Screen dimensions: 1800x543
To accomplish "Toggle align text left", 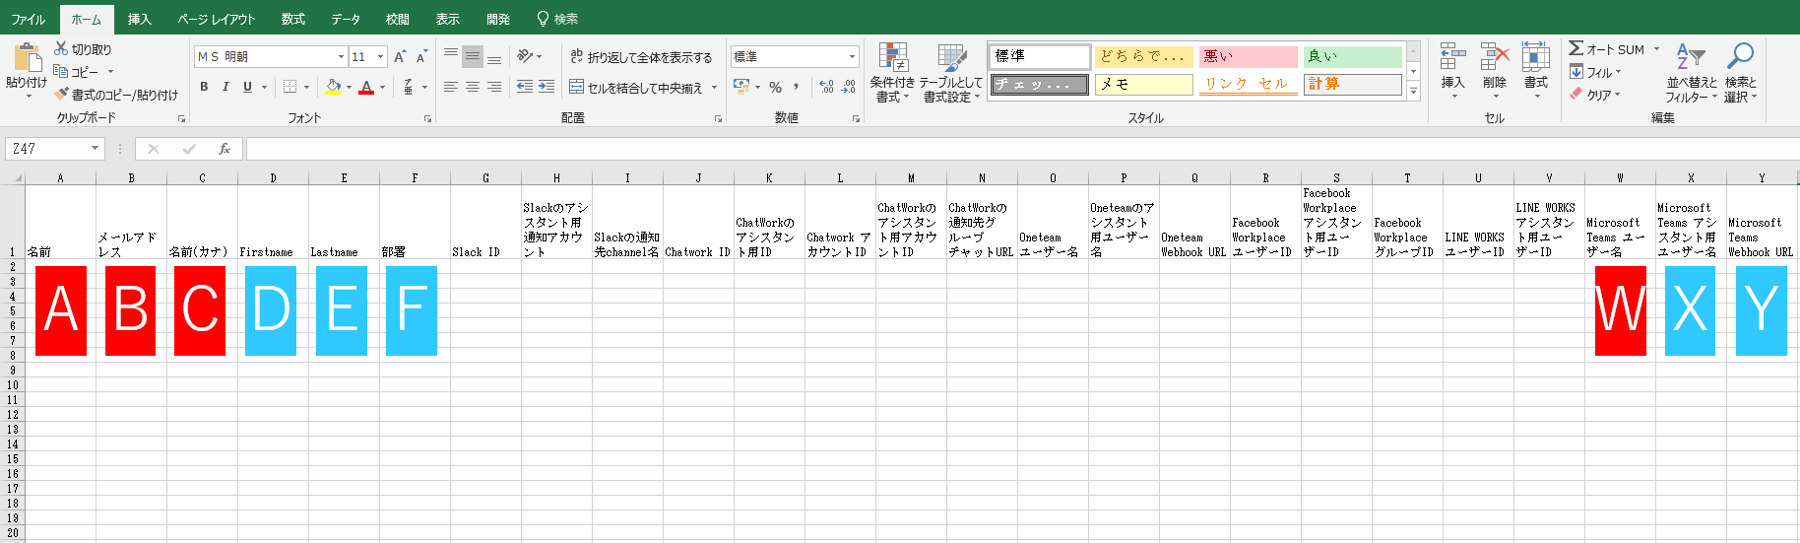I will [451, 87].
